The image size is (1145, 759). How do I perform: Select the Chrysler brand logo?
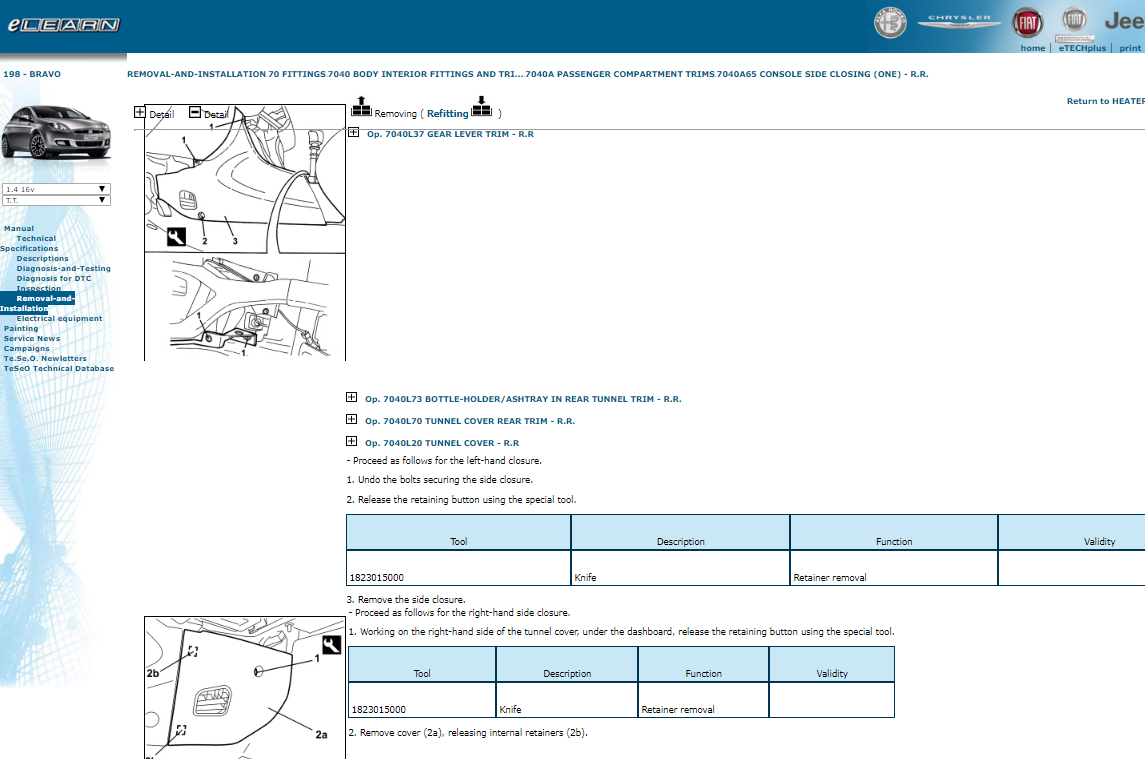pos(959,21)
